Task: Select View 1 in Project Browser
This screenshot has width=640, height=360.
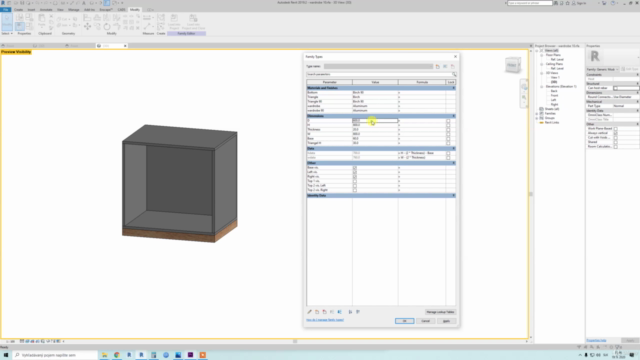Action: 555,78
